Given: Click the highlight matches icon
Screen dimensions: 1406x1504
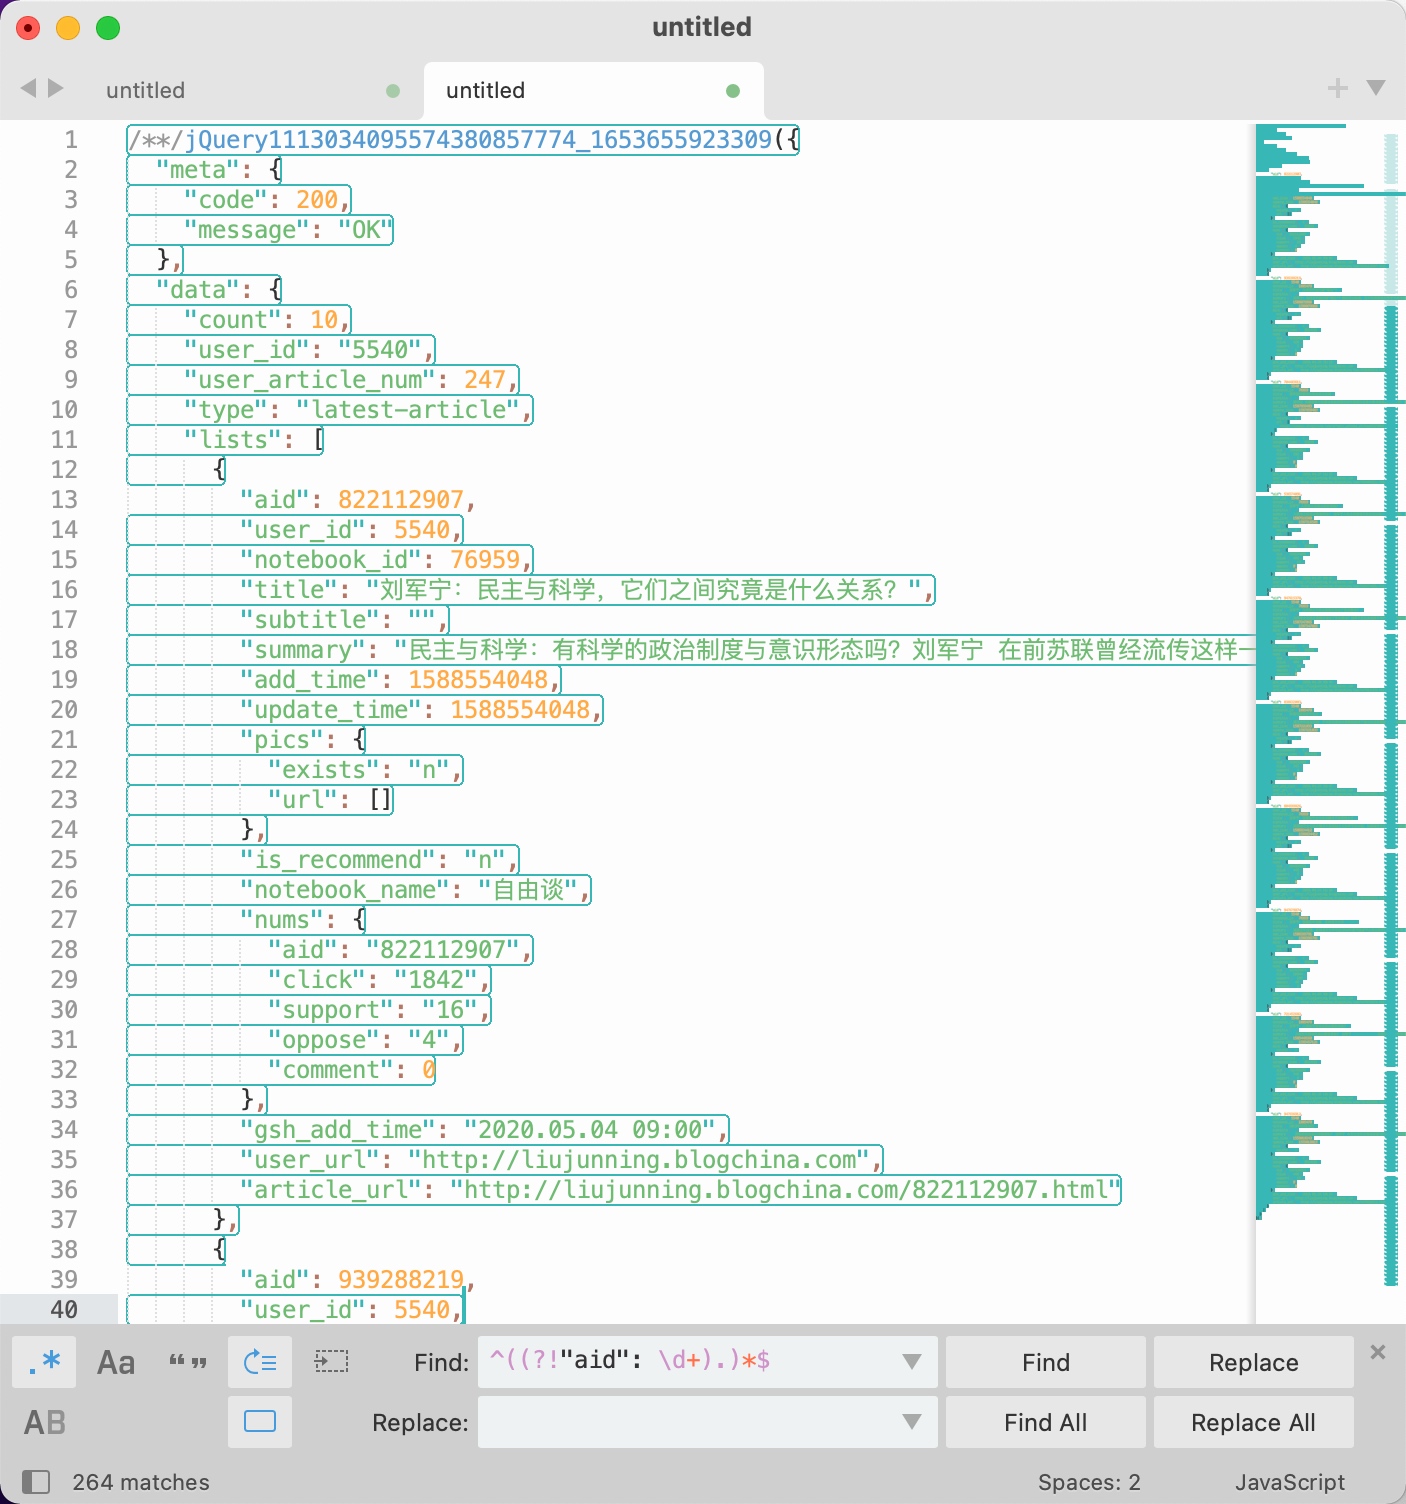Looking at the screenshot, I should click(x=260, y=1422).
